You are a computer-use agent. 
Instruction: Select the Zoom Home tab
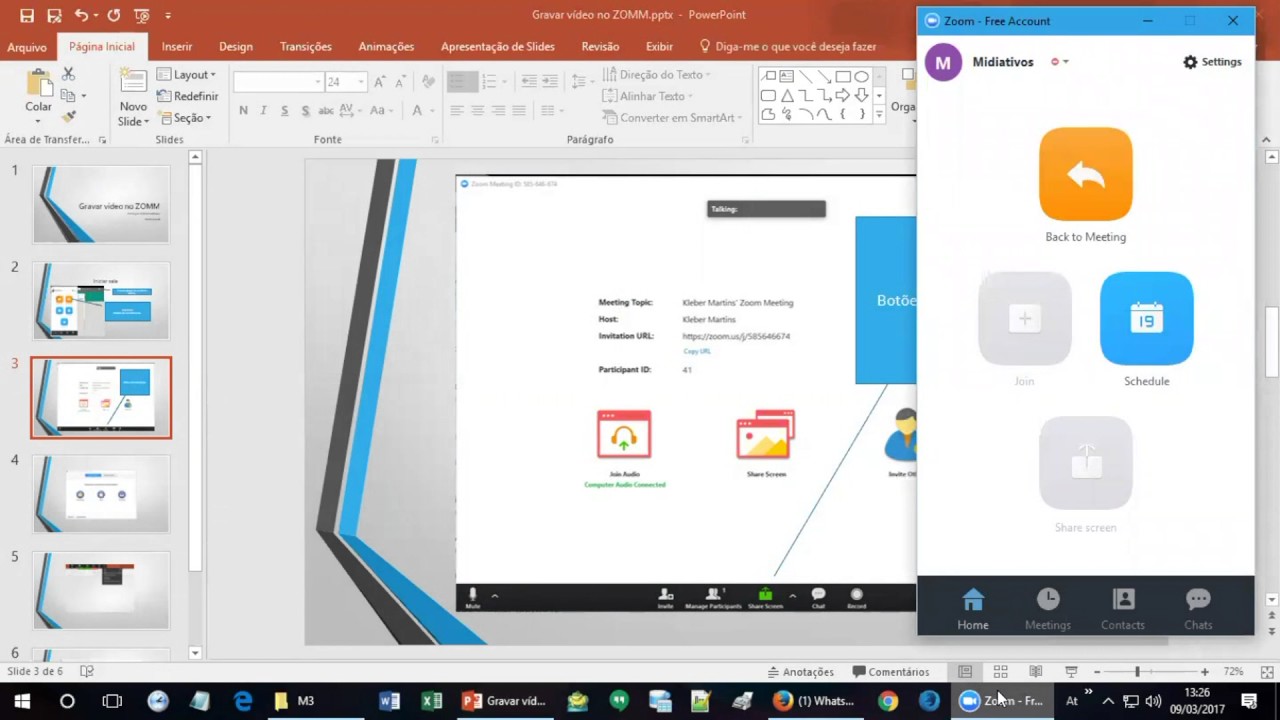click(x=973, y=609)
